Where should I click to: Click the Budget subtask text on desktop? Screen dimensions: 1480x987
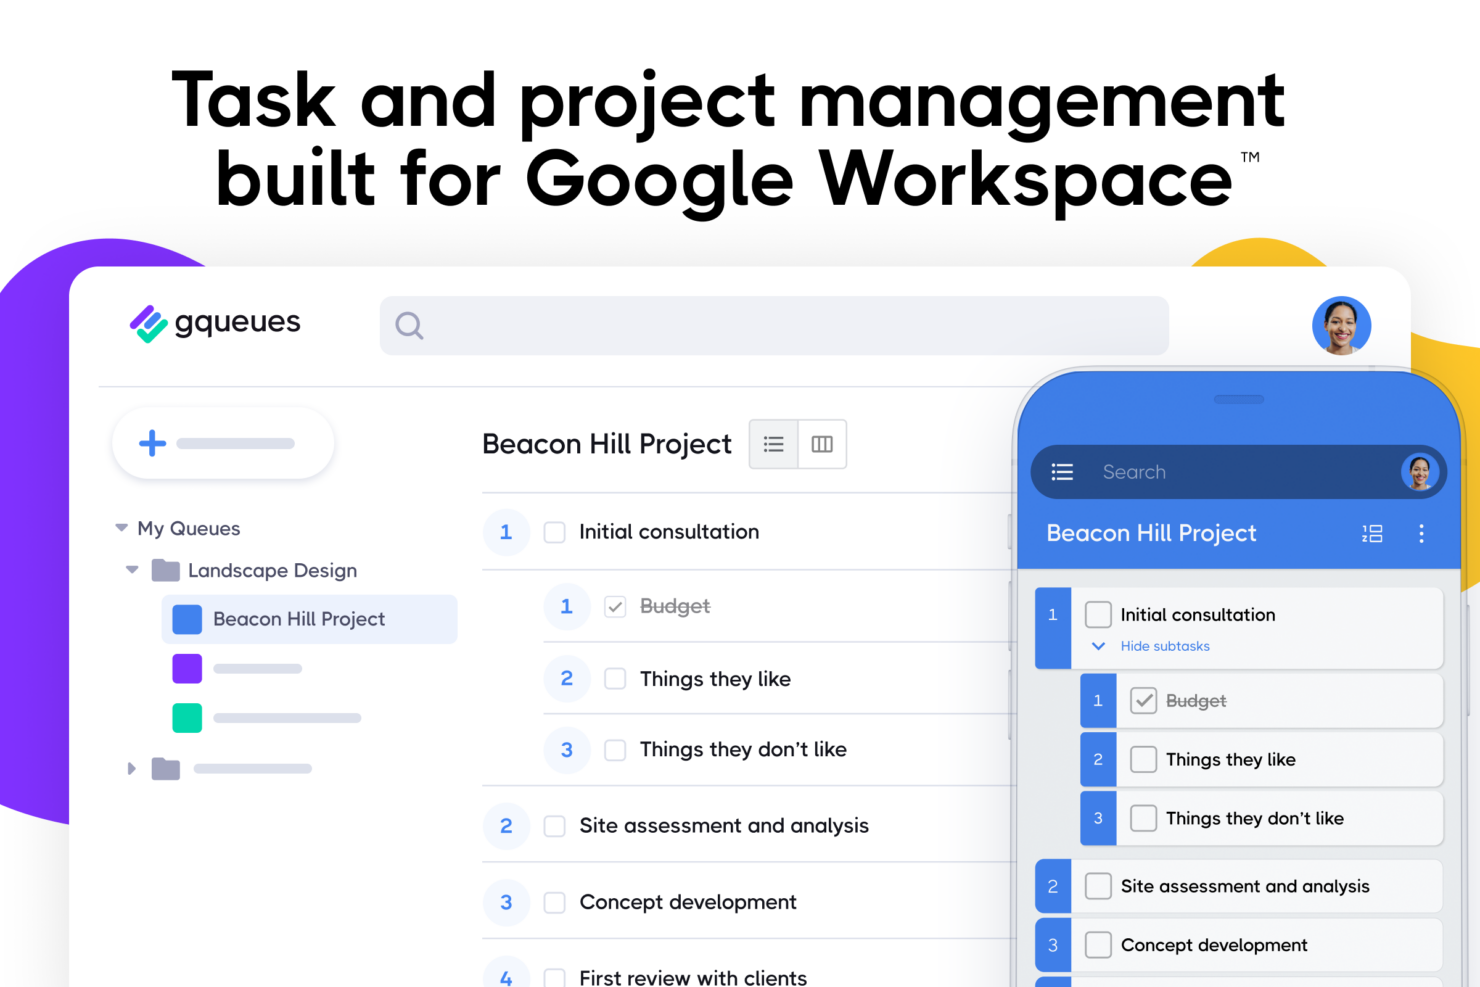coord(675,606)
